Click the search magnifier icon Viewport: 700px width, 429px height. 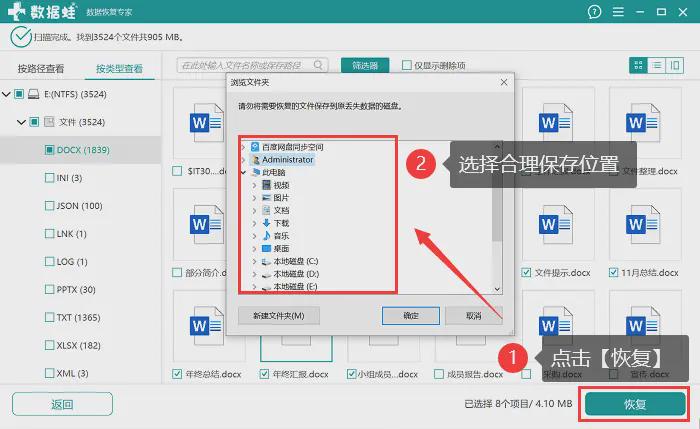tap(318, 65)
